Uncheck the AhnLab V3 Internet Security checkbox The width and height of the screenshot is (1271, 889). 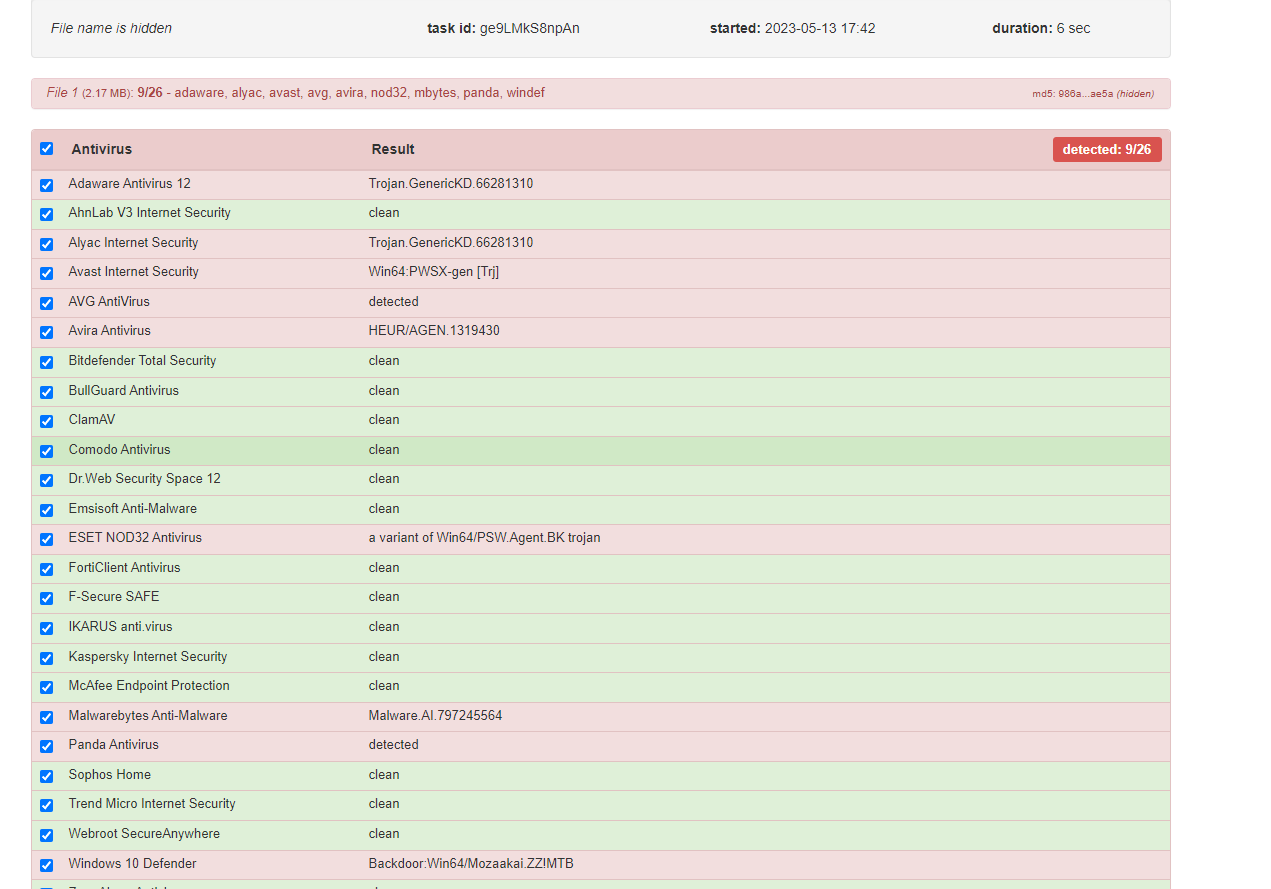point(46,214)
